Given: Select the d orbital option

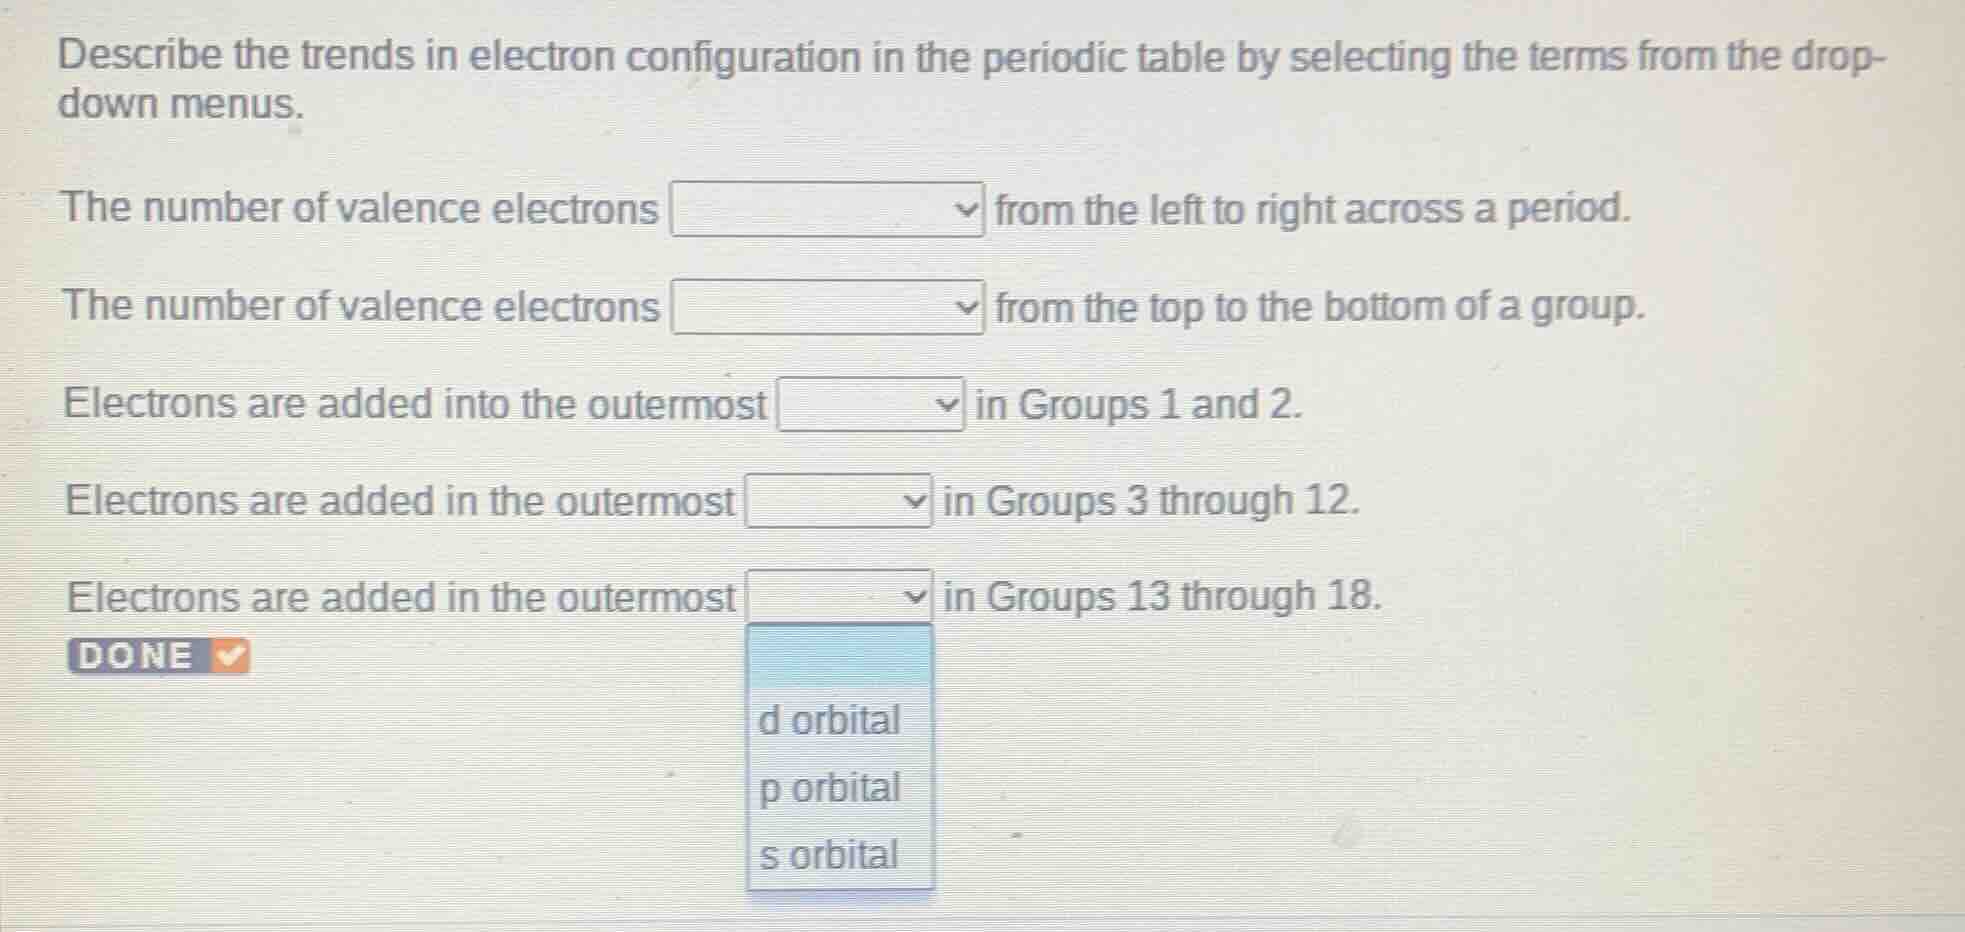Looking at the screenshot, I should click(x=830, y=721).
